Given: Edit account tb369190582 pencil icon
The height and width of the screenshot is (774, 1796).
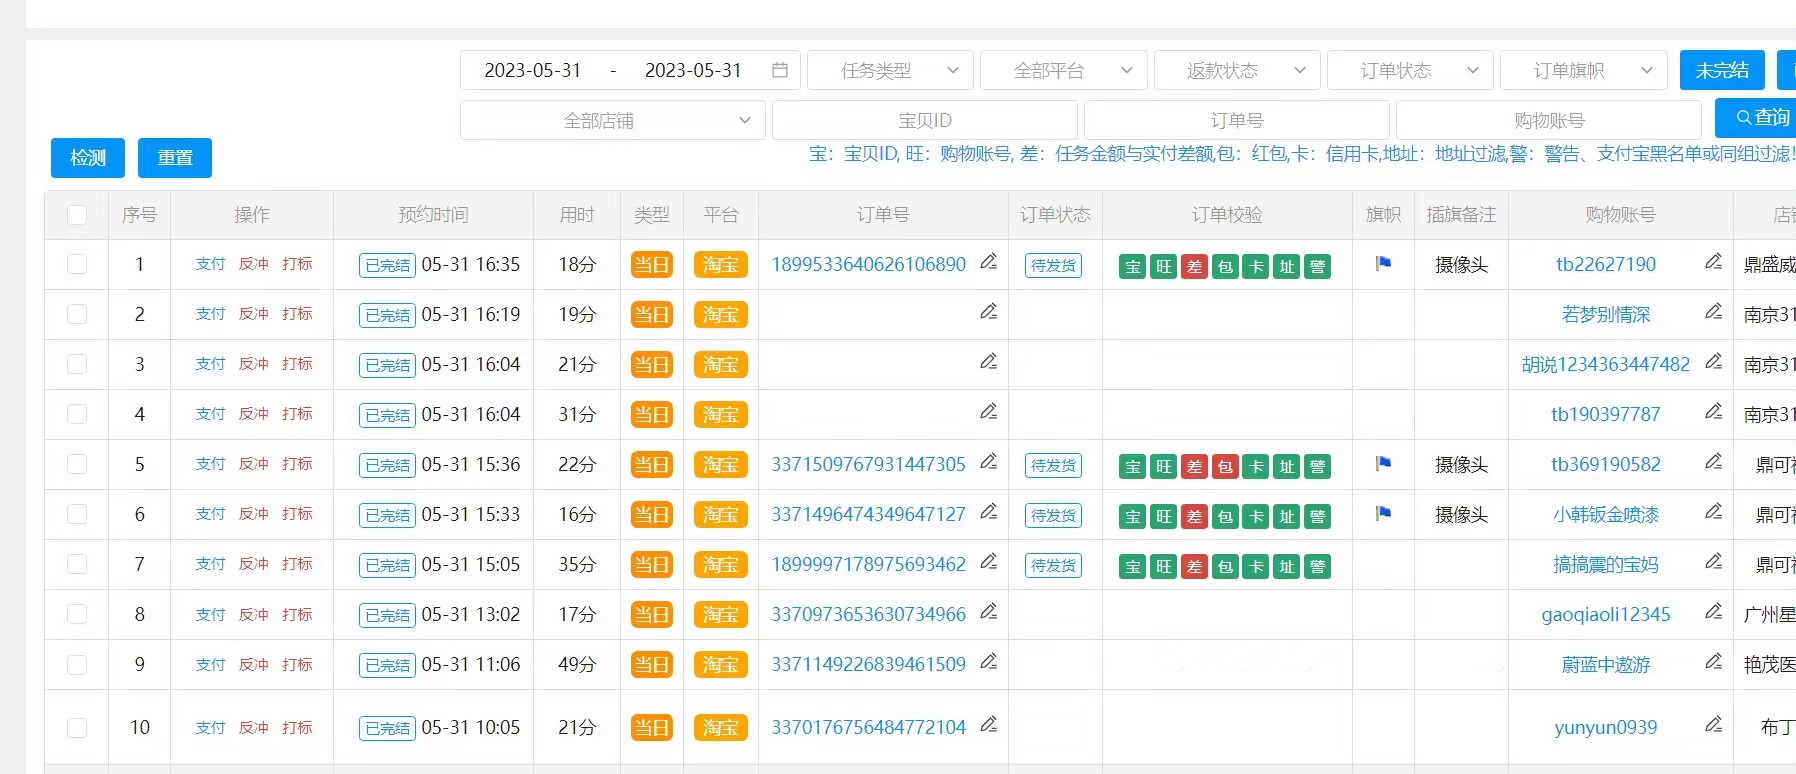Looking at the screenshot, I should point(1713,462).
